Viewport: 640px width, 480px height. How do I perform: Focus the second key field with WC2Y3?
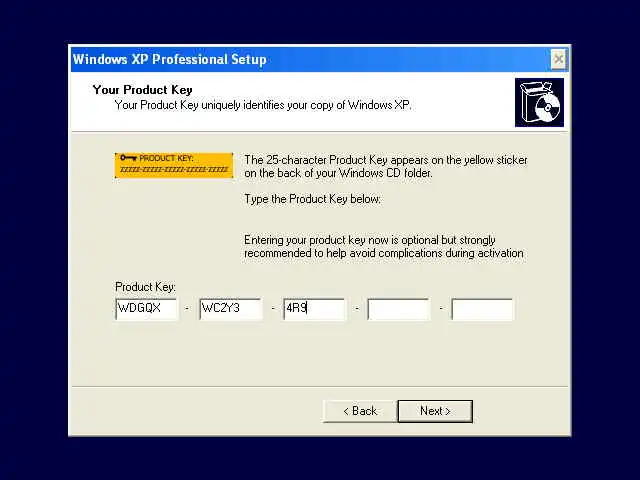click(231, 309)
